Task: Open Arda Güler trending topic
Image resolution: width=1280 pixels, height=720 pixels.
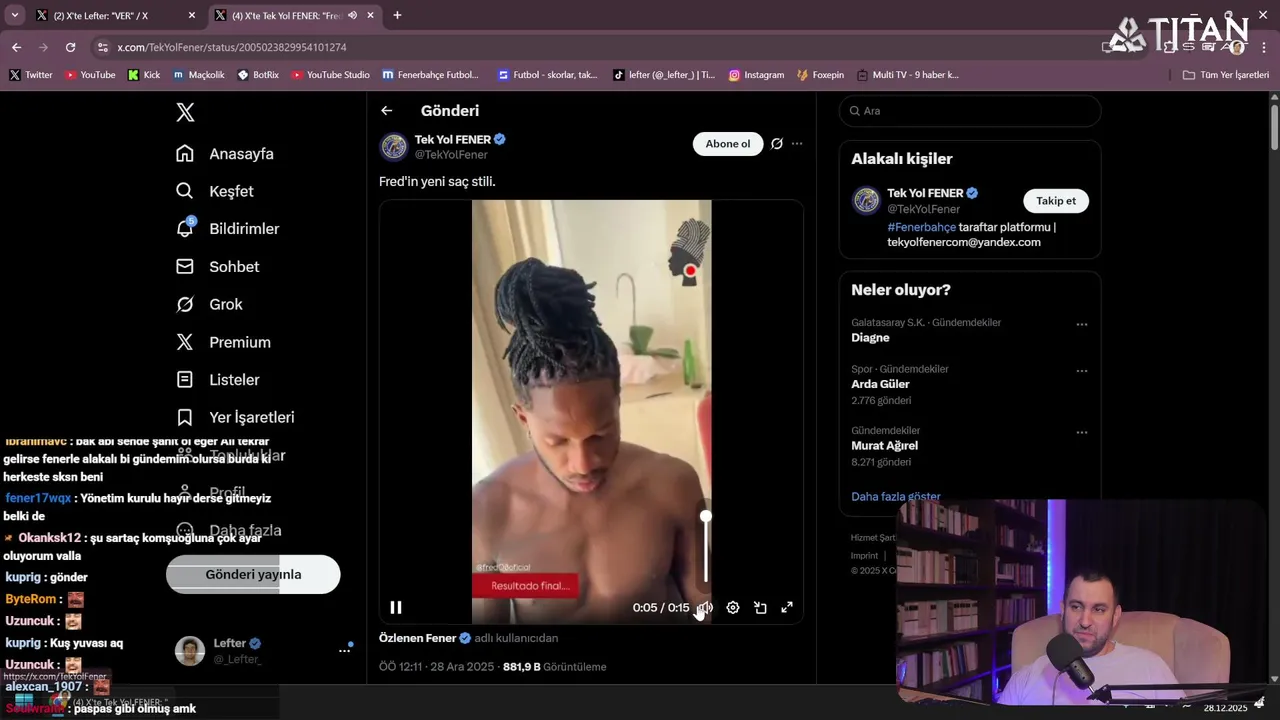Action: tap(880, 384)
